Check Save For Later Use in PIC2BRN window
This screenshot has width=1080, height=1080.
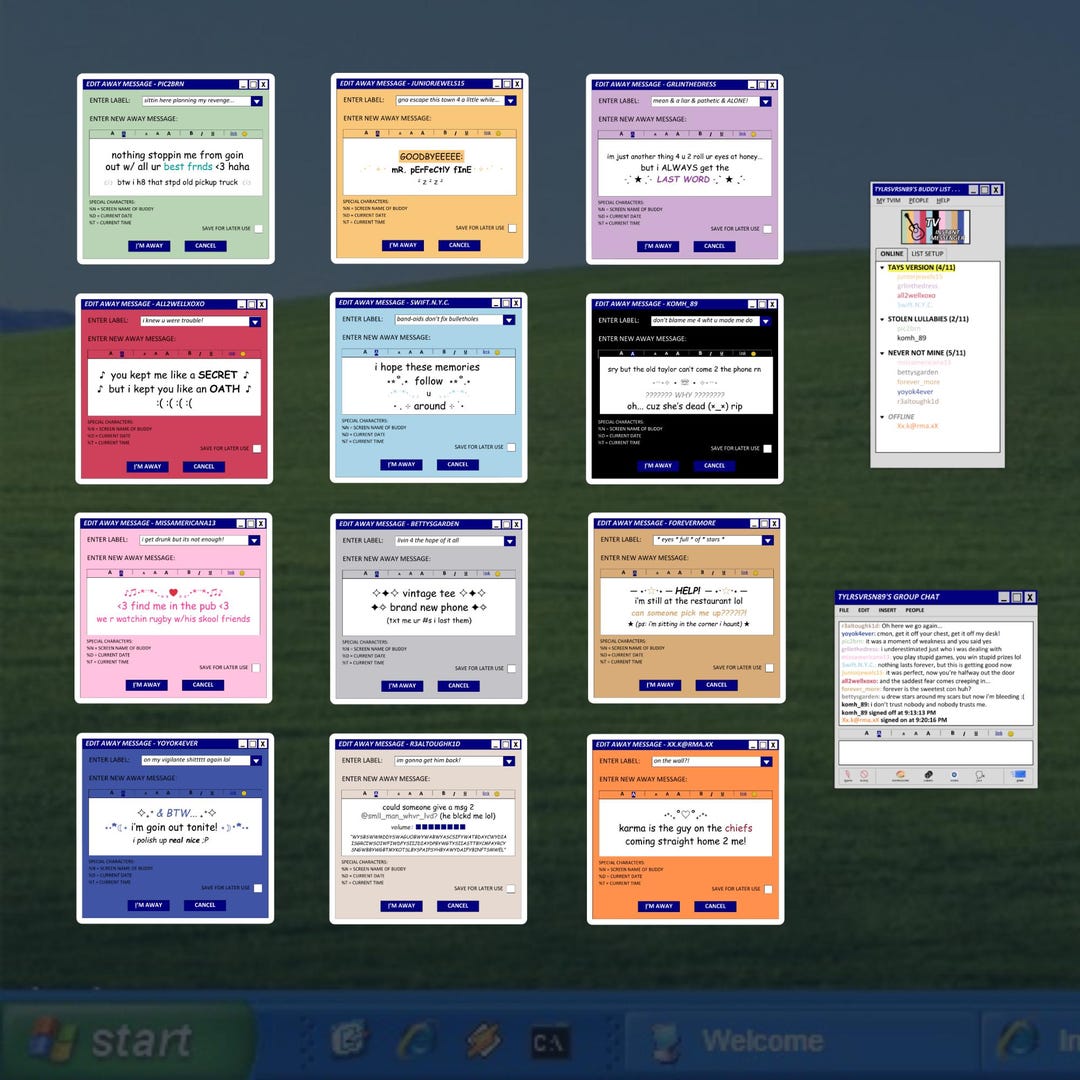click(258, 229)
